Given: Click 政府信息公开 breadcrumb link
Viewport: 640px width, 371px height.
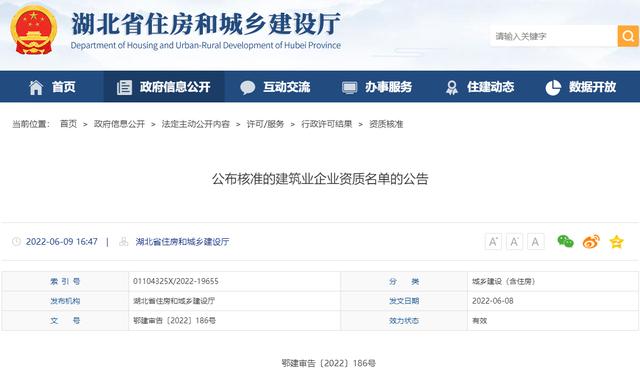Looking at the screenshot, I should tap(119, 124).
